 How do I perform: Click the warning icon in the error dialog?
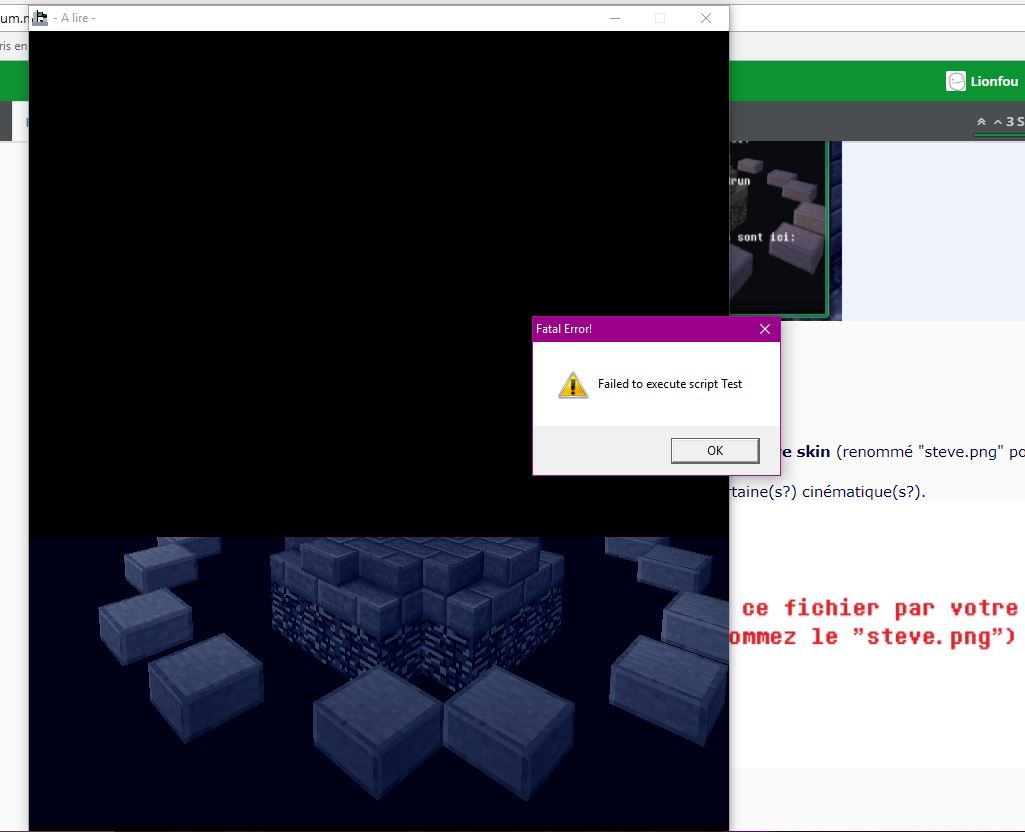click(x=573, y=384)
